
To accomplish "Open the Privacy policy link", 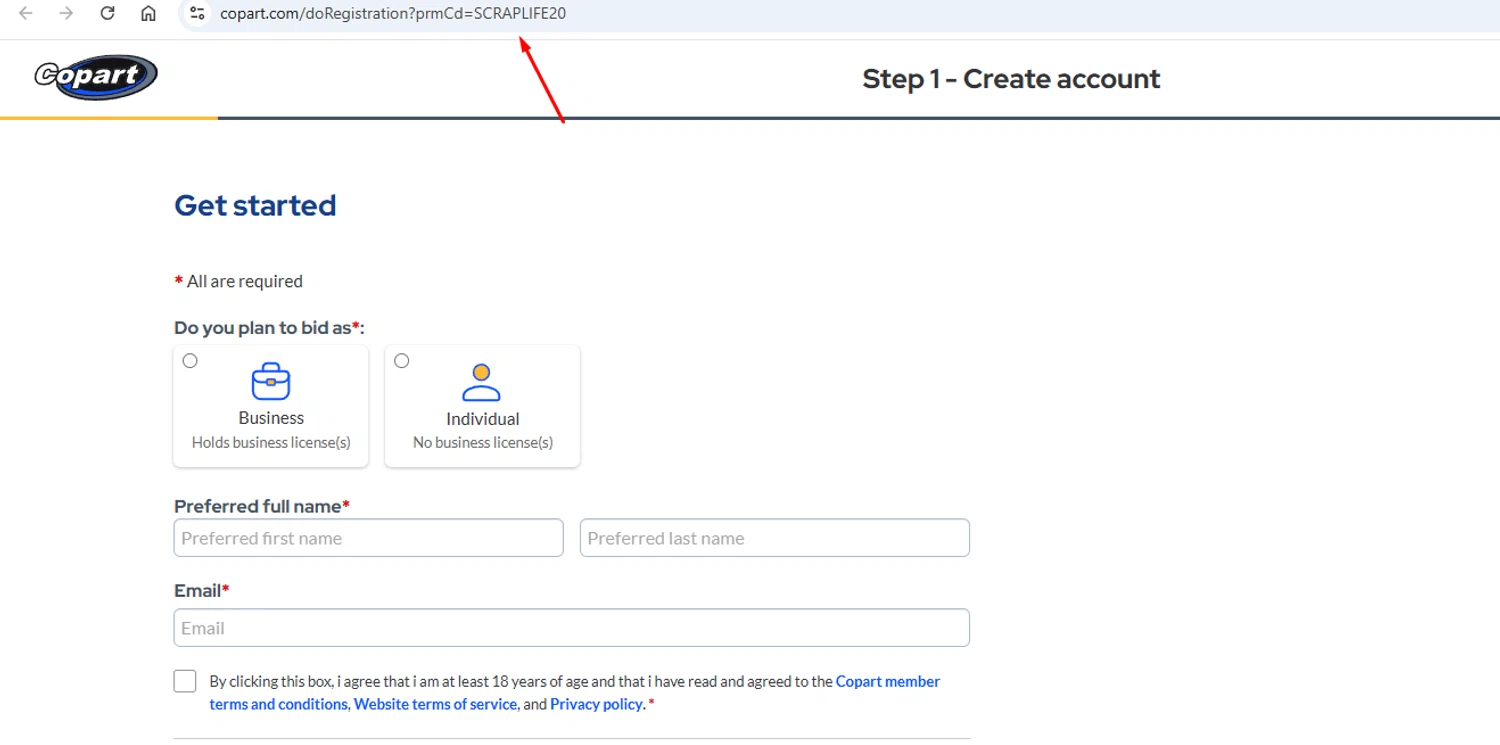I will click(x=596, y=704).
